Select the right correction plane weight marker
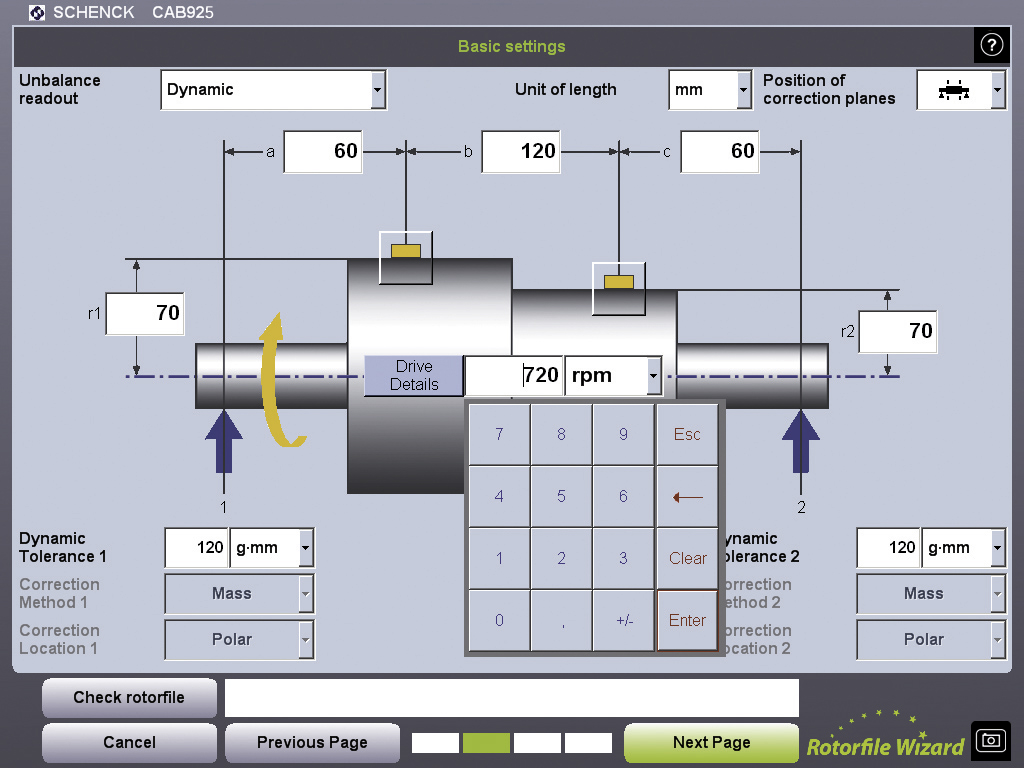This screenshot has height=768, width=1024. [x=619, y=282]
